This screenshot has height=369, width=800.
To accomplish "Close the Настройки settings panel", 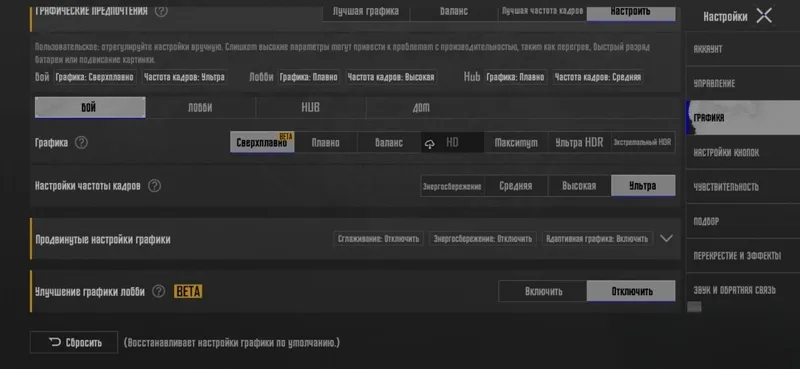I will click(764, 16).
